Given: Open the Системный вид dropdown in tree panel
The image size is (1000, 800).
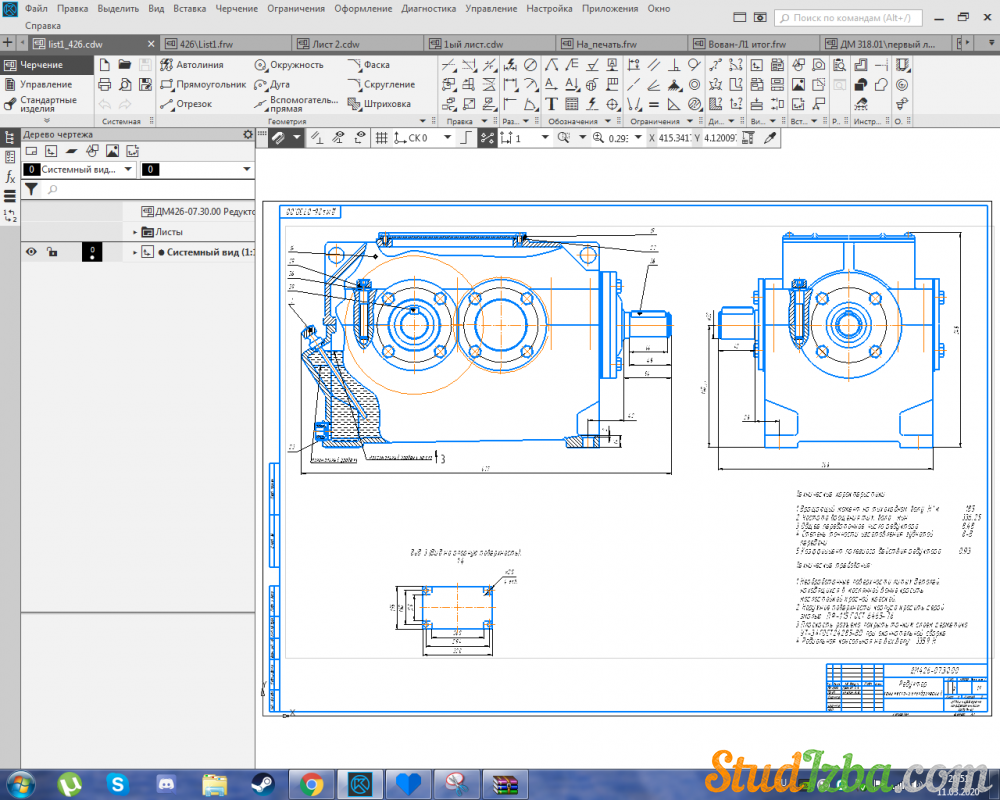Looking at the screenshot, I should [x=128, y=170].
